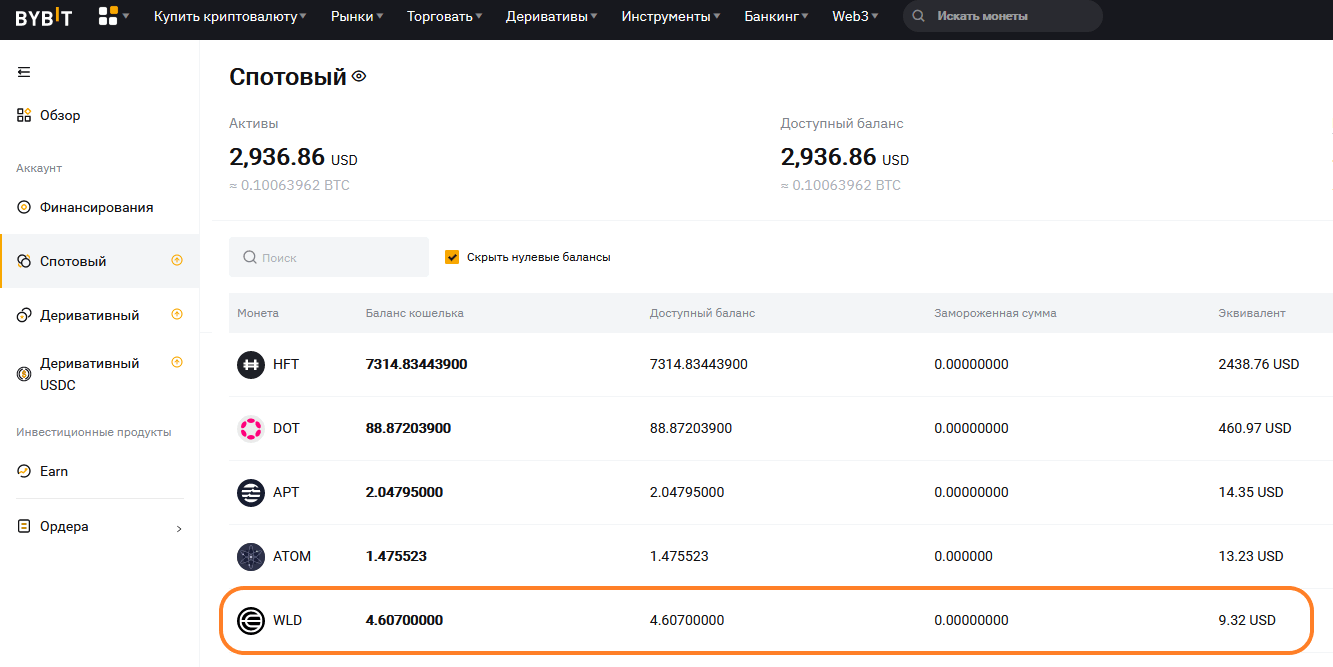Click the Ордера sidebar icon
This screenshot has width=1333, height=667.
click(x=24, y=526)
